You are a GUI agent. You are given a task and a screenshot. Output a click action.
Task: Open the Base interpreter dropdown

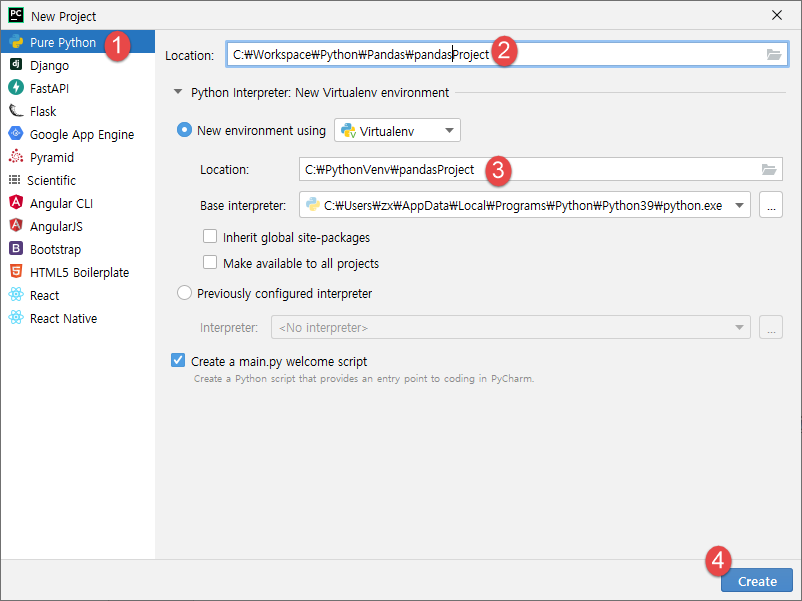click(x=525, y=205)
